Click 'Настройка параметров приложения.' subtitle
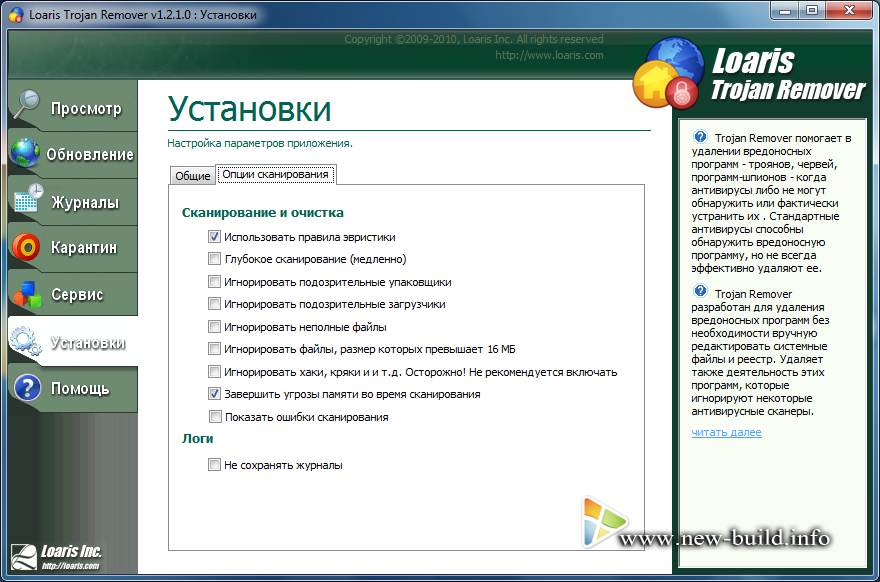The image size is (880, 582). coord(260,143)
